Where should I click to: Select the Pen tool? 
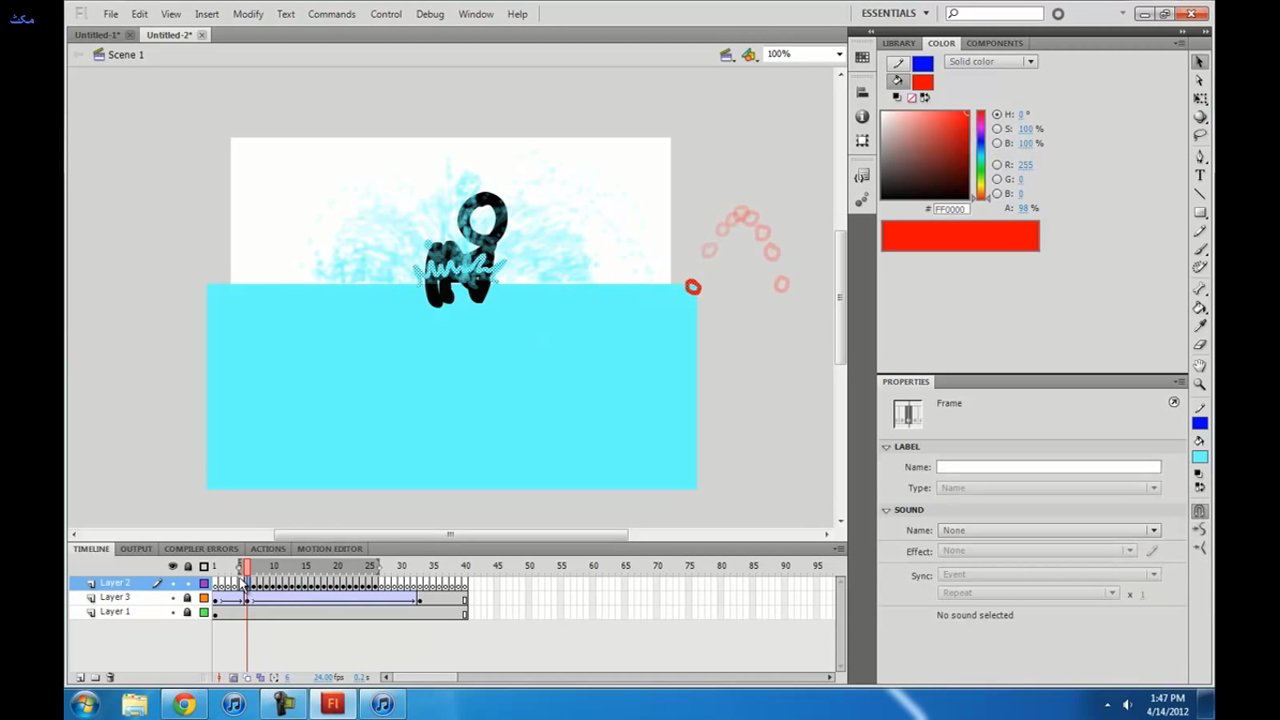coord(1200,157)
